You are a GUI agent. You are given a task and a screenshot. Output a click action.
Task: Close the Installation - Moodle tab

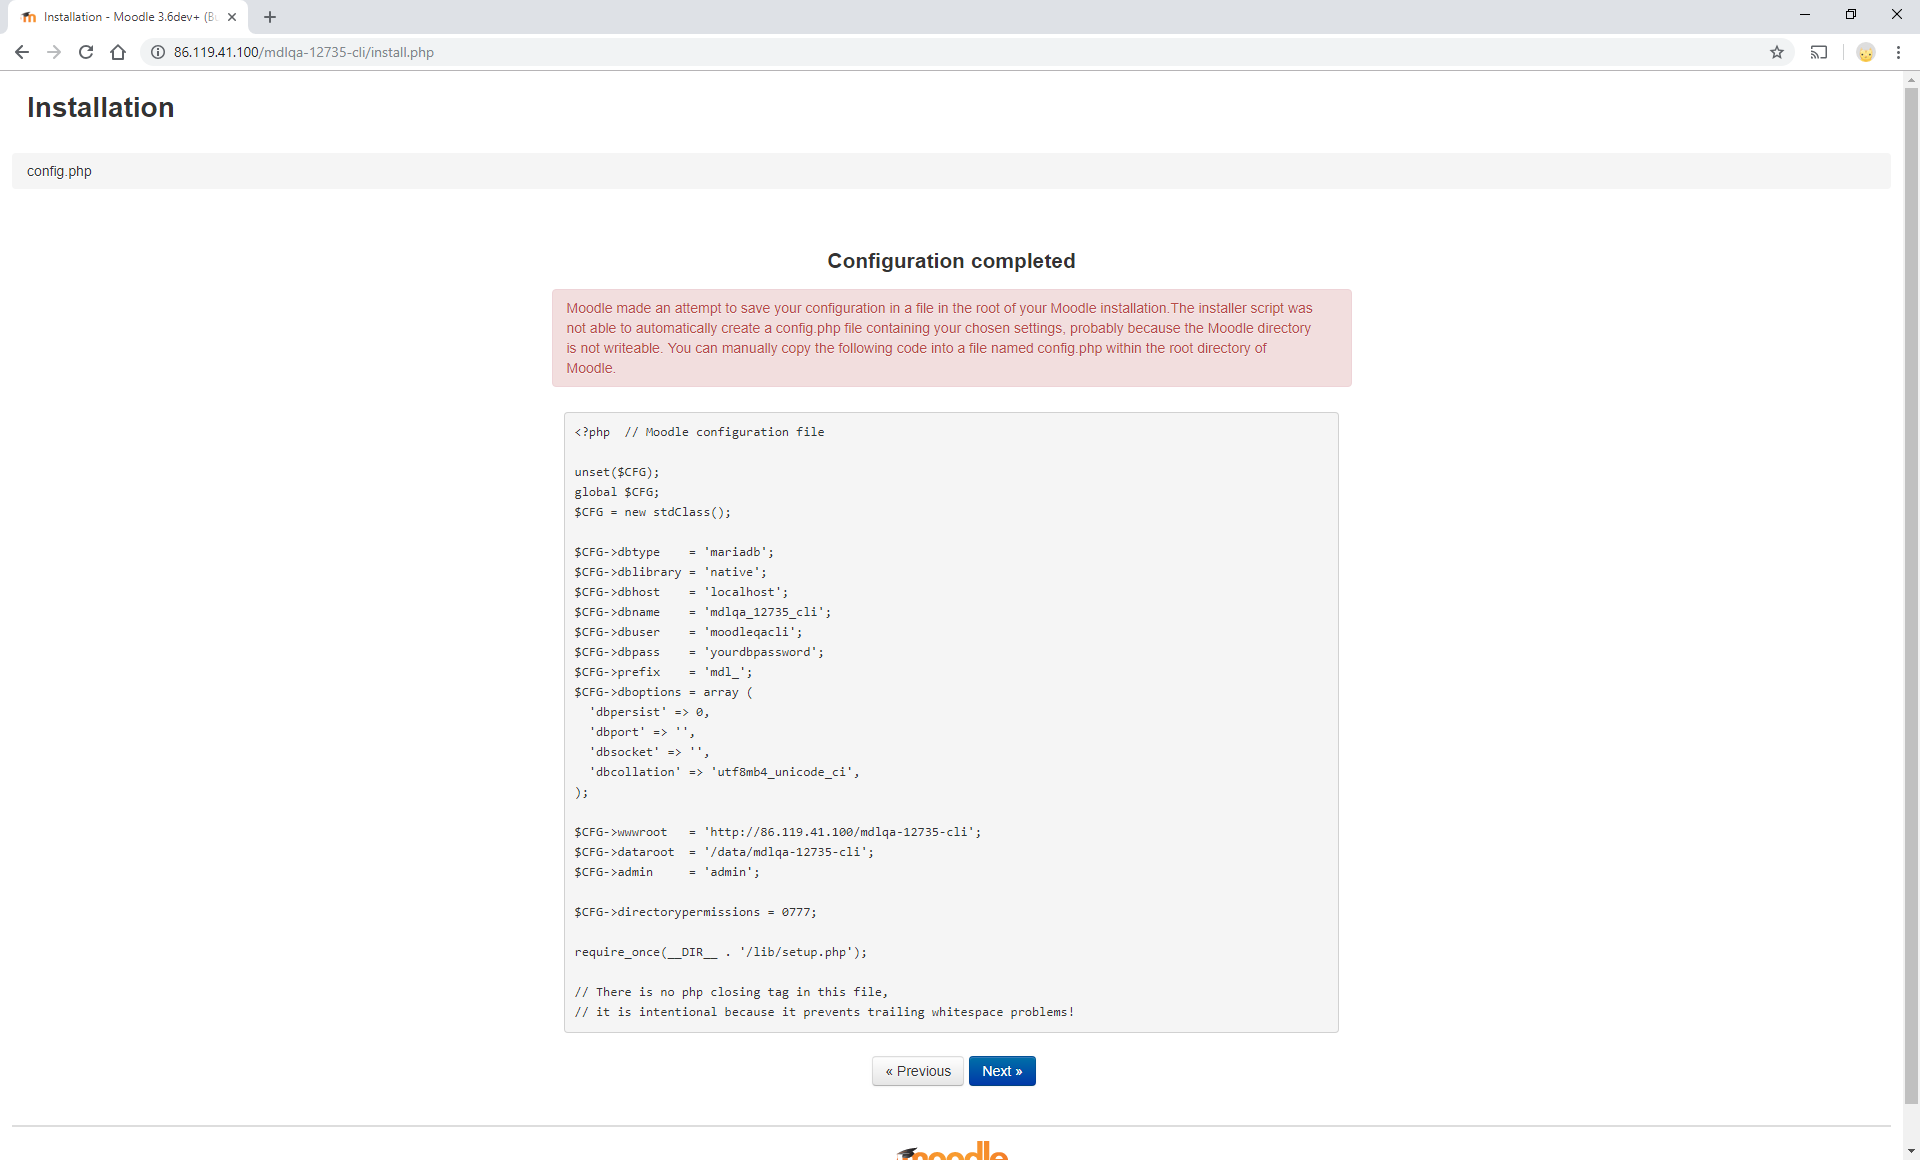pos(232,17)
